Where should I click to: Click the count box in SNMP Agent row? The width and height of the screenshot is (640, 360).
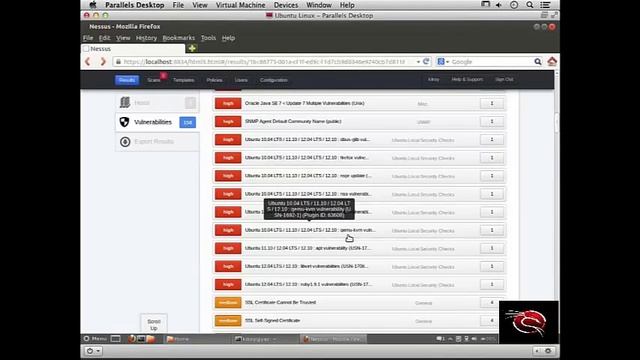pyautogui.click(x=491, y=121)
